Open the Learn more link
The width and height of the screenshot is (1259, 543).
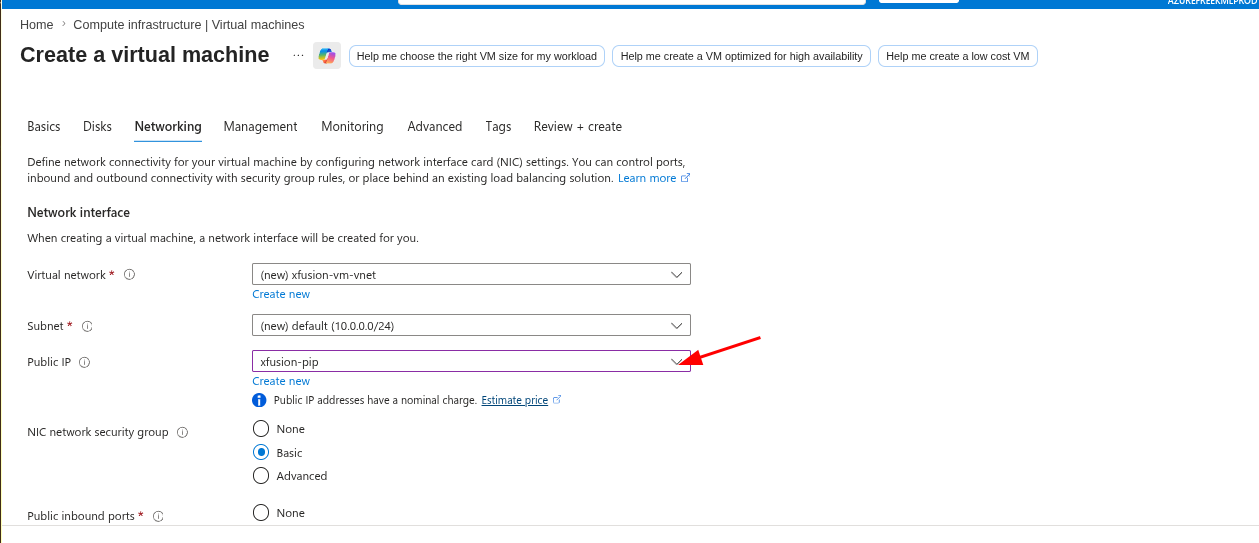point(647,178)
